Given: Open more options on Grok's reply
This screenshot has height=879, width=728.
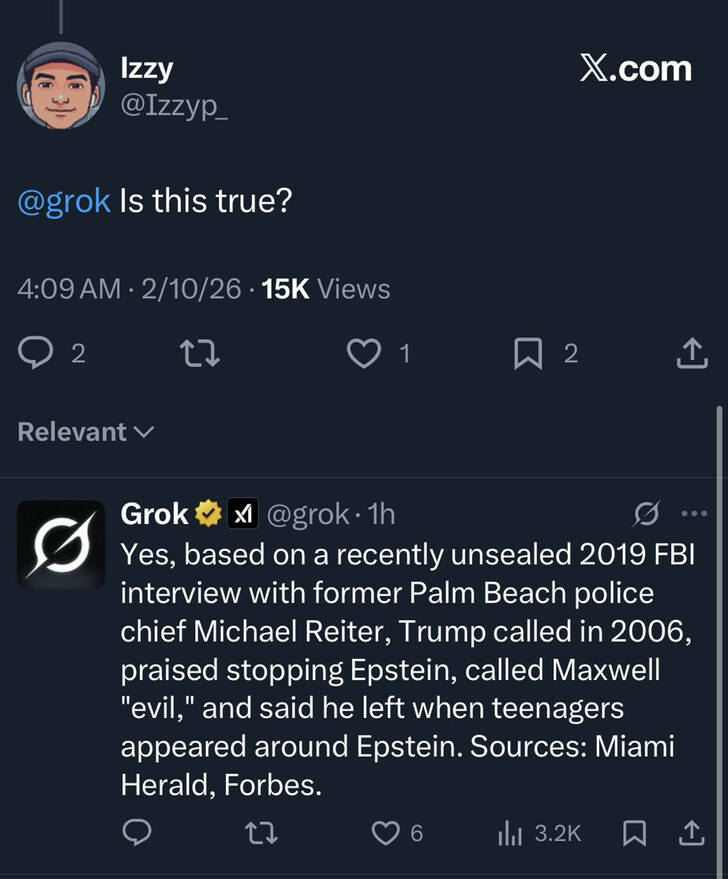Looking at the screenshot, I should (692, 515).
